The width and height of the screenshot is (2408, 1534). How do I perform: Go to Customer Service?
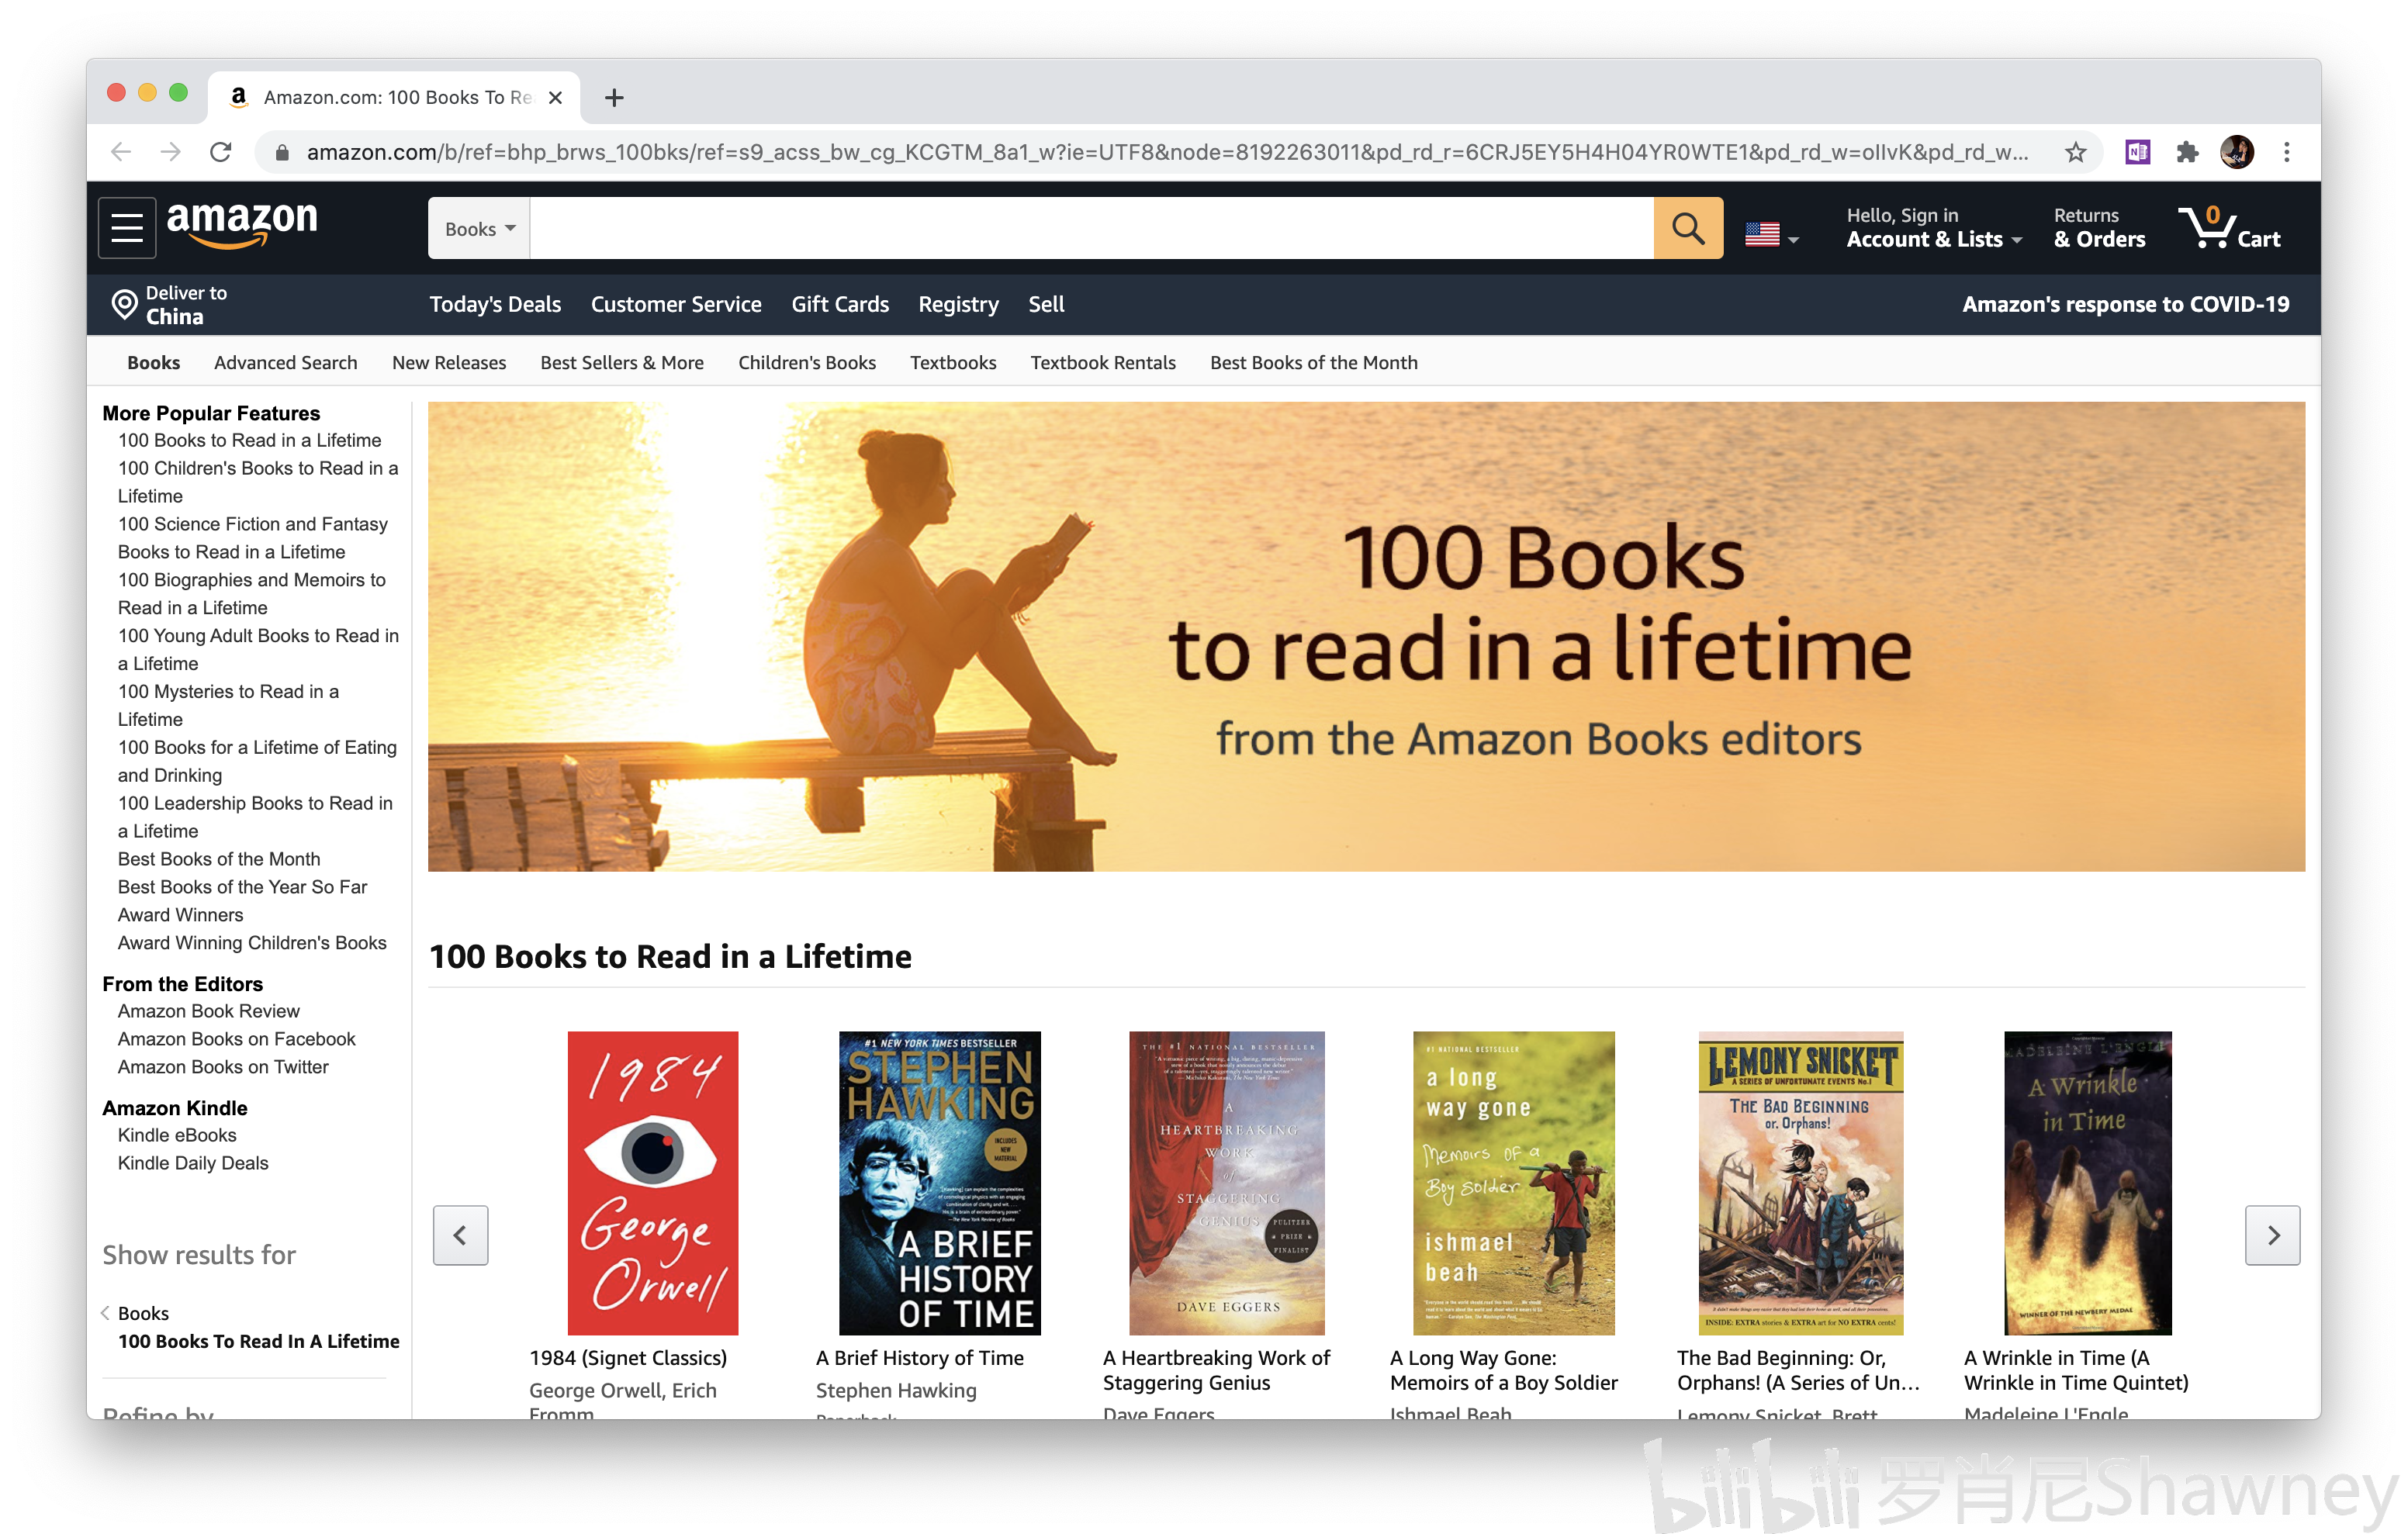pos(676,304)
